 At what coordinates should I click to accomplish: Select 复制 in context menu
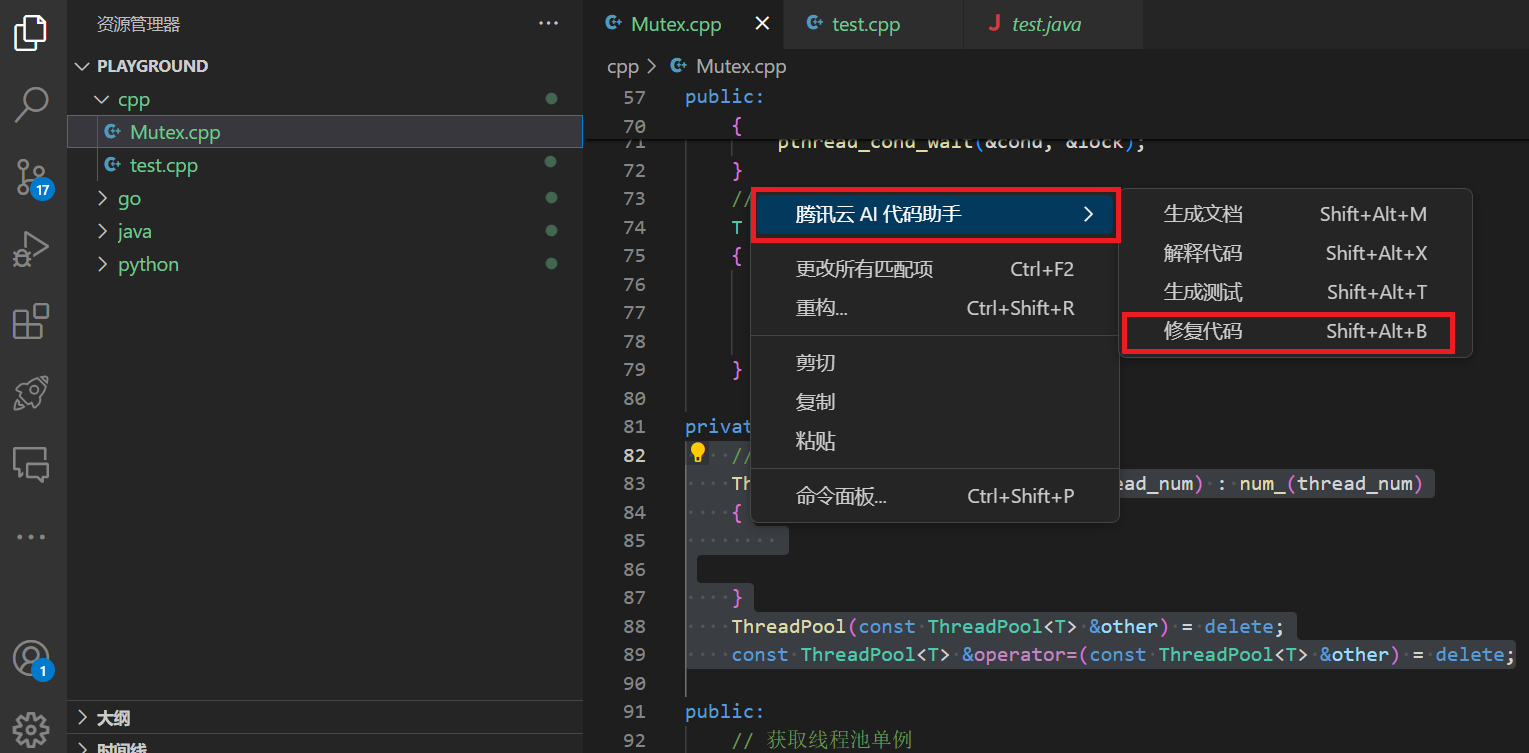coord(935,402)
